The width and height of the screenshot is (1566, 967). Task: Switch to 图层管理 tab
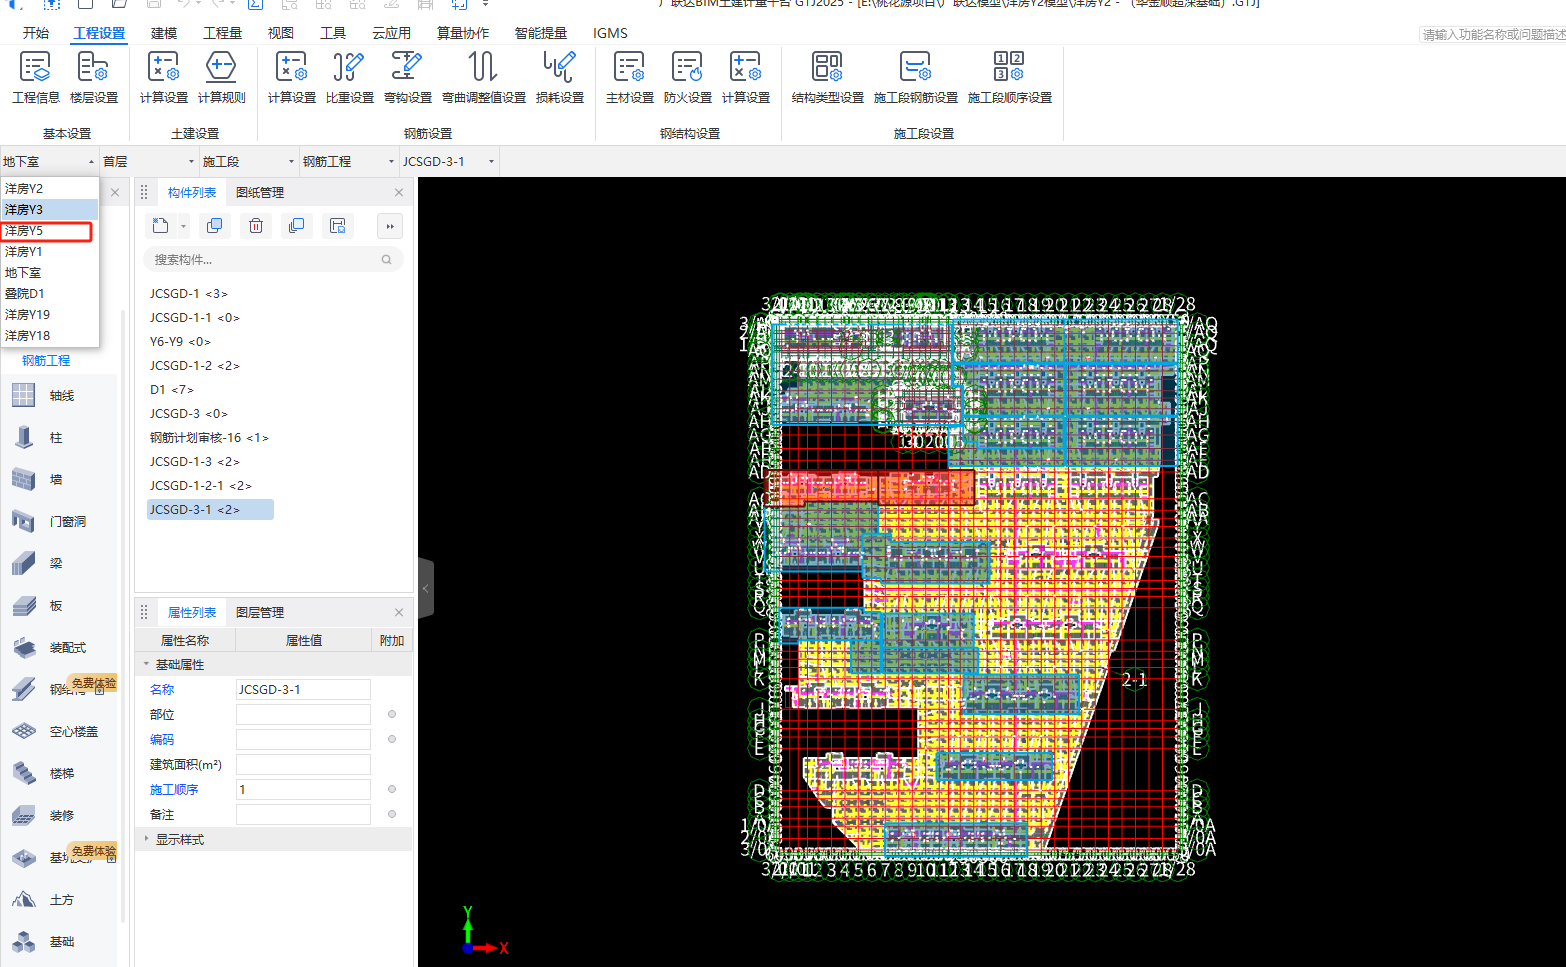260,612
